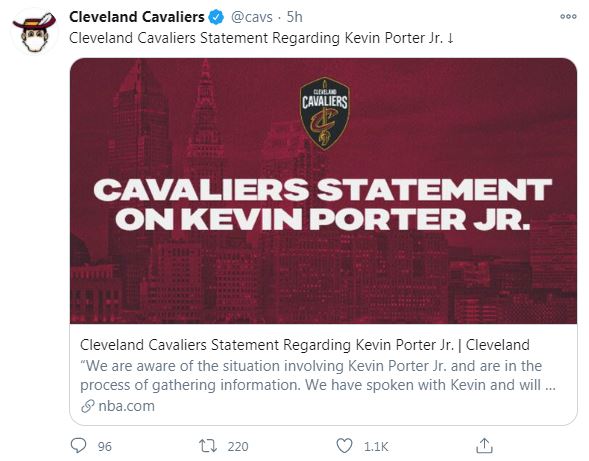The image size is (589, 461).
Task: Click the 220 retweets count
Action: (x=238, y=446)
